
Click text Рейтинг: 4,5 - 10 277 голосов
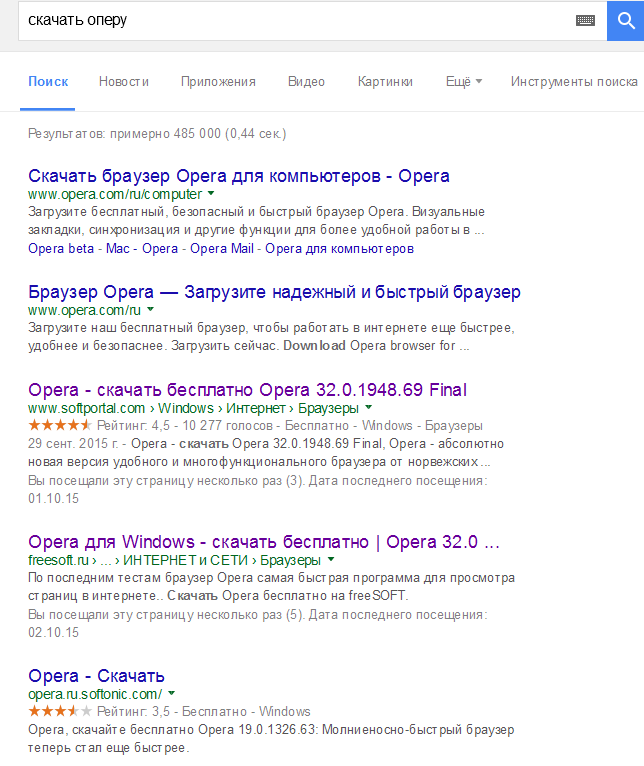[x=185, y=426]
